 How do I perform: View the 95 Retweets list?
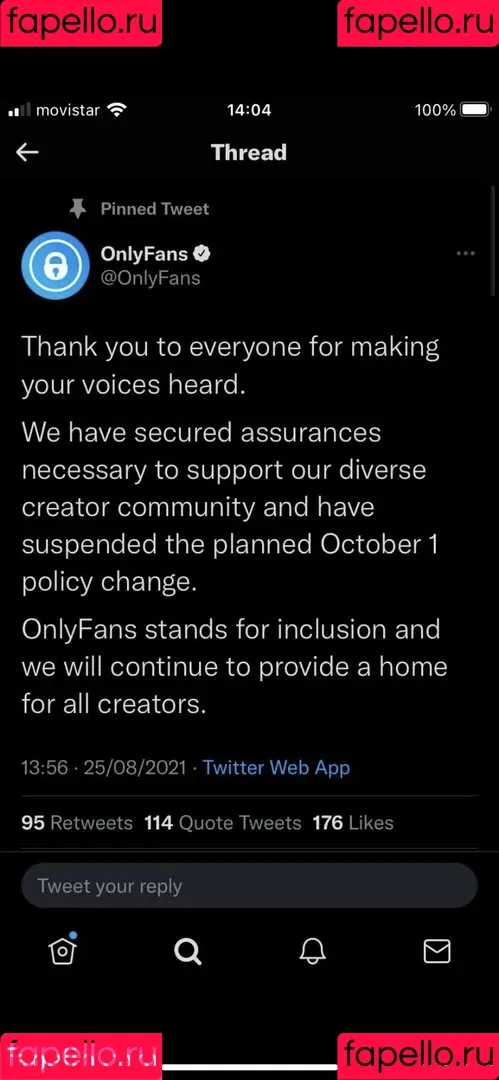pyautogui.click(x=77, y=822)
